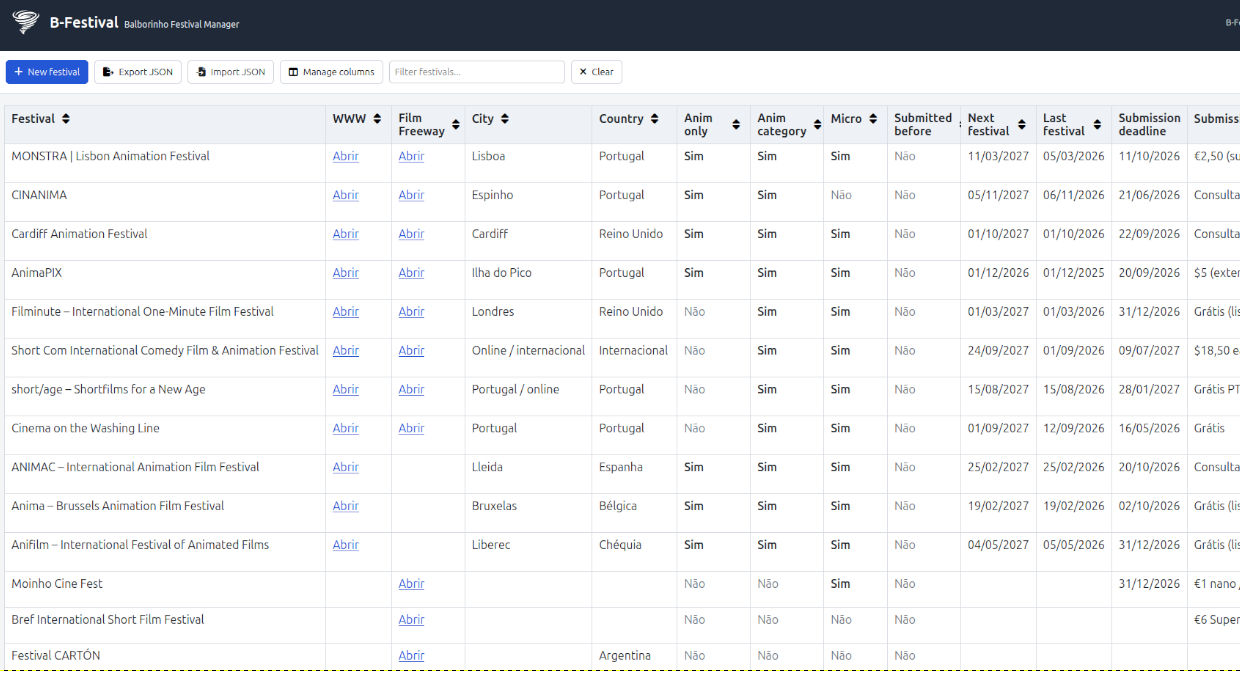Clear the festival filter
The width and height of the screenshot is (1240, 680).
[596, 72]
